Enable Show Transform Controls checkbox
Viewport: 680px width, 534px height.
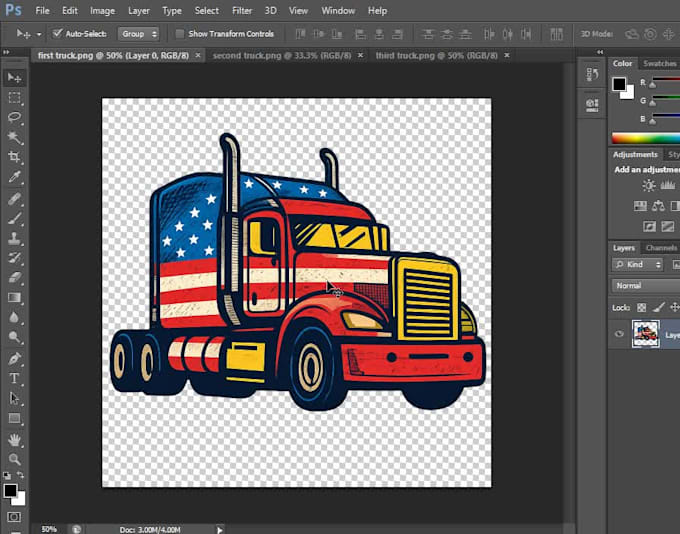pyautogui.click(x=180, y=34)
